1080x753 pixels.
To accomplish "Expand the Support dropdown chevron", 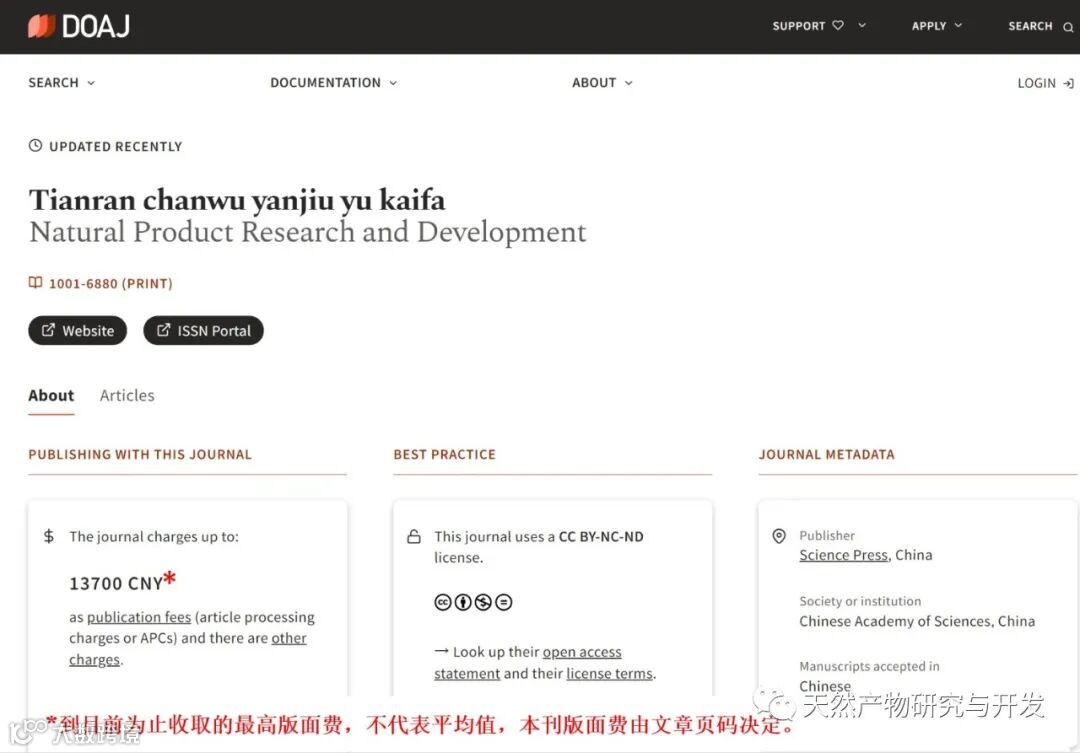I will pyautogui.click(x=862, y=25).
